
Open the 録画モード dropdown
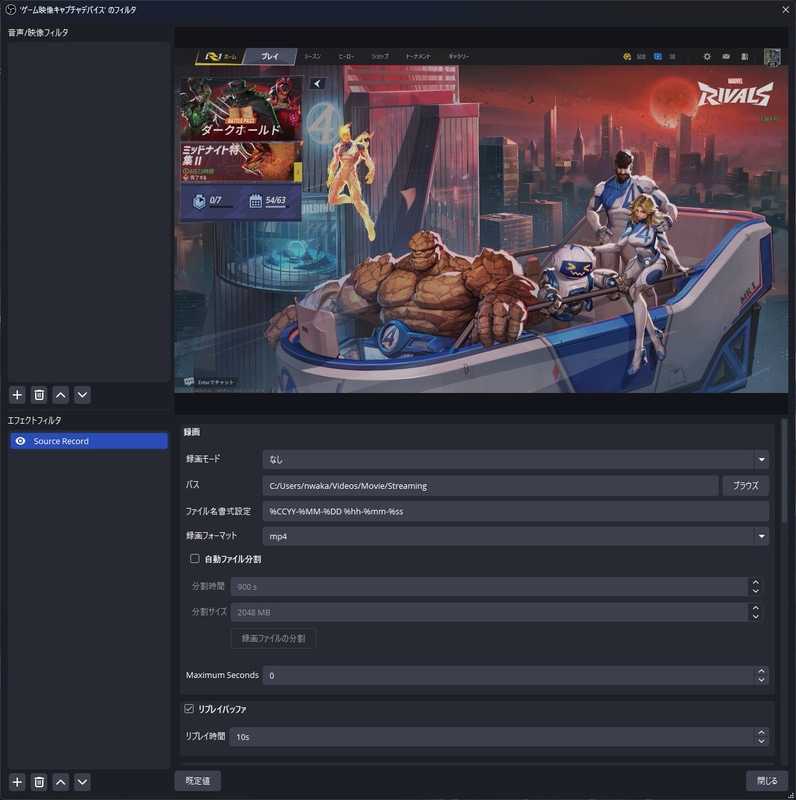(515, 460)
